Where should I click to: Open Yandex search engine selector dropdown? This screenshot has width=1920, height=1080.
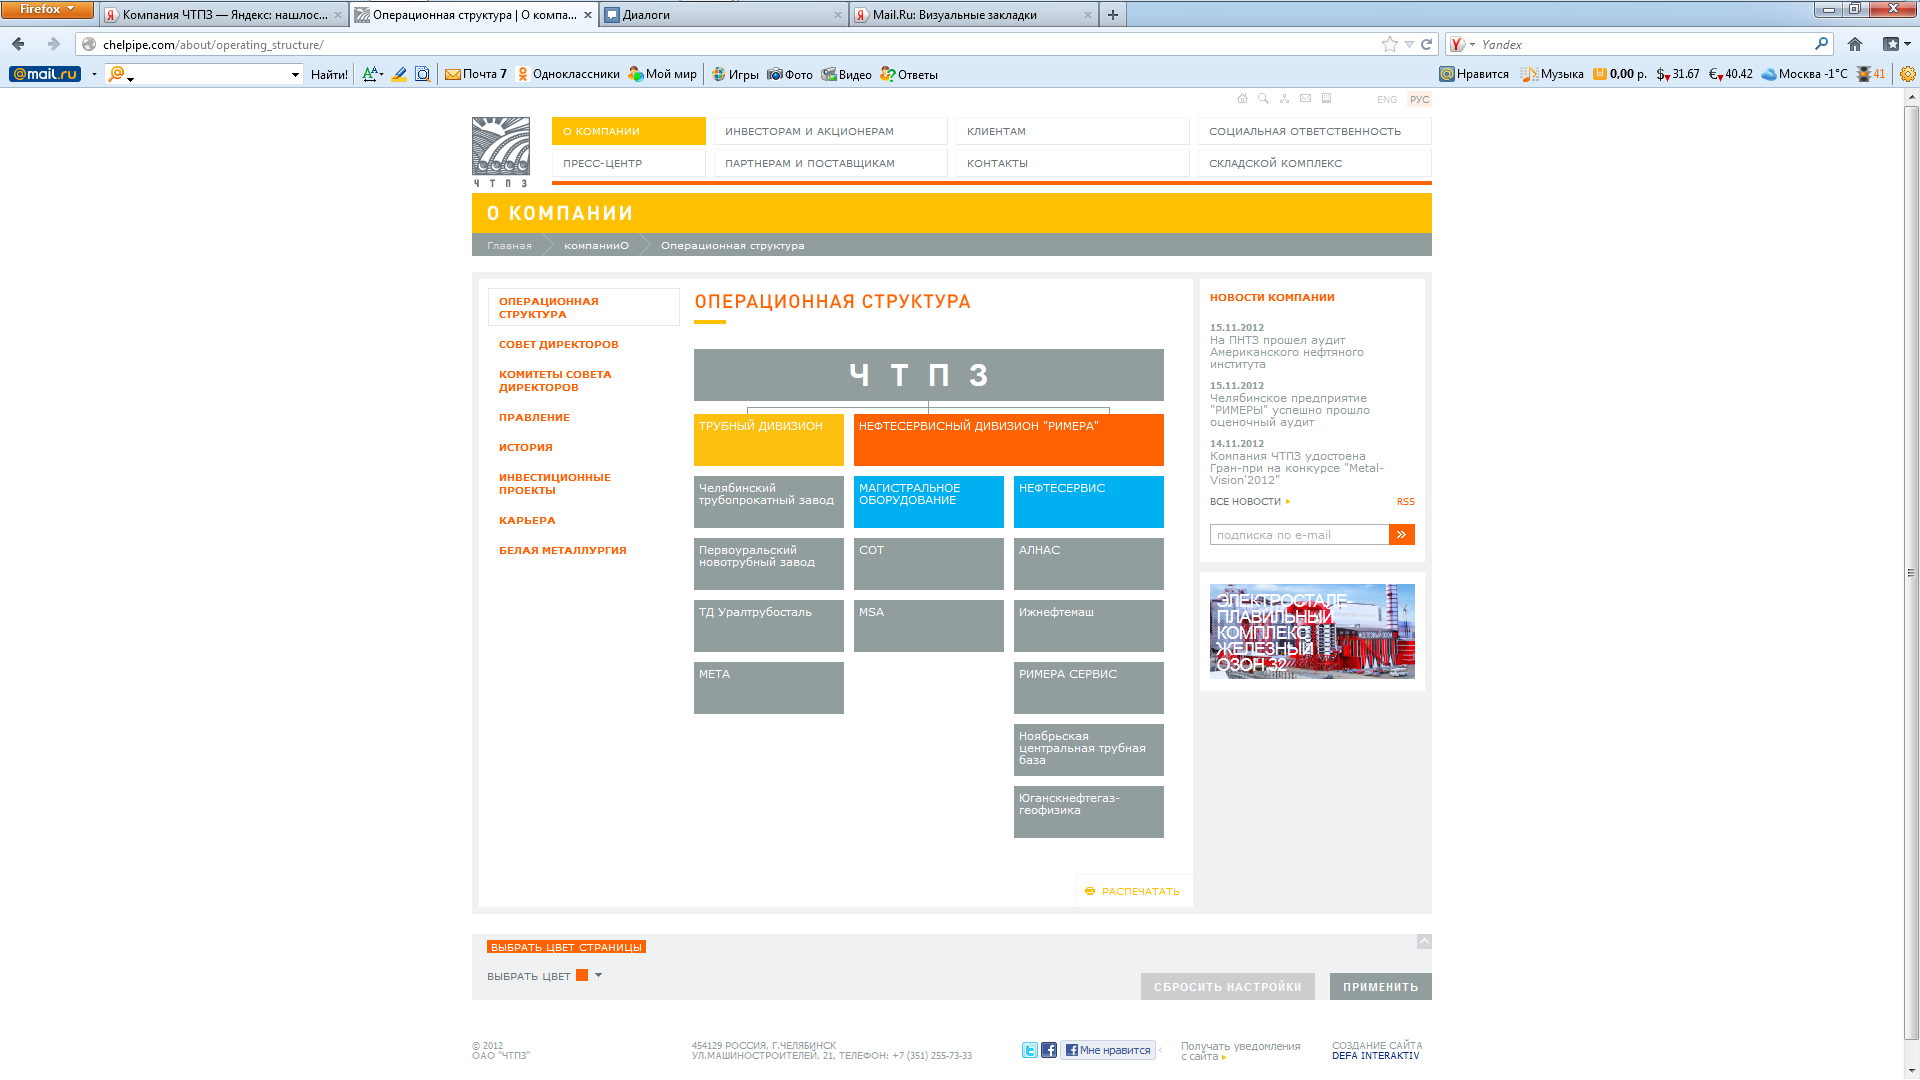point(1472,44)
